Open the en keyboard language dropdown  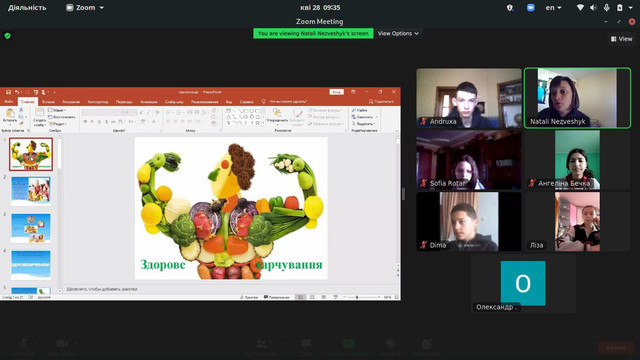553,7
